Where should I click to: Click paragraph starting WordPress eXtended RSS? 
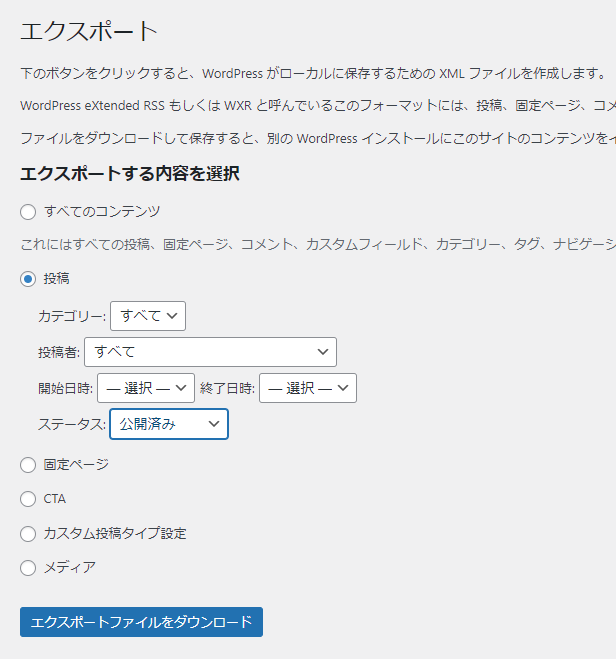pos(318,105)
